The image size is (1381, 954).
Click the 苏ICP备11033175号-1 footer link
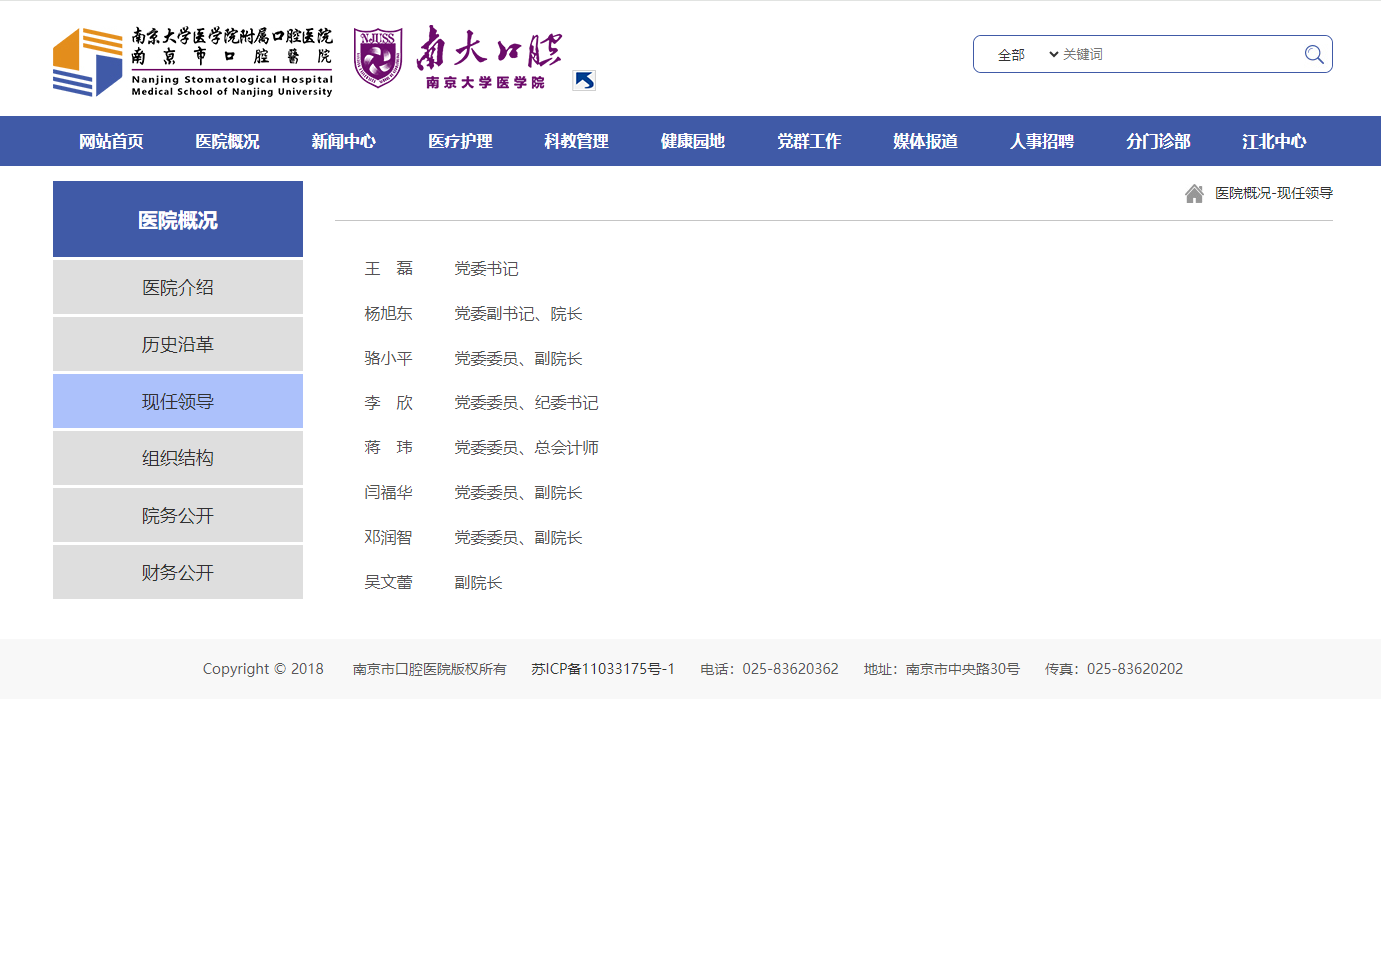tap(603, 669)
